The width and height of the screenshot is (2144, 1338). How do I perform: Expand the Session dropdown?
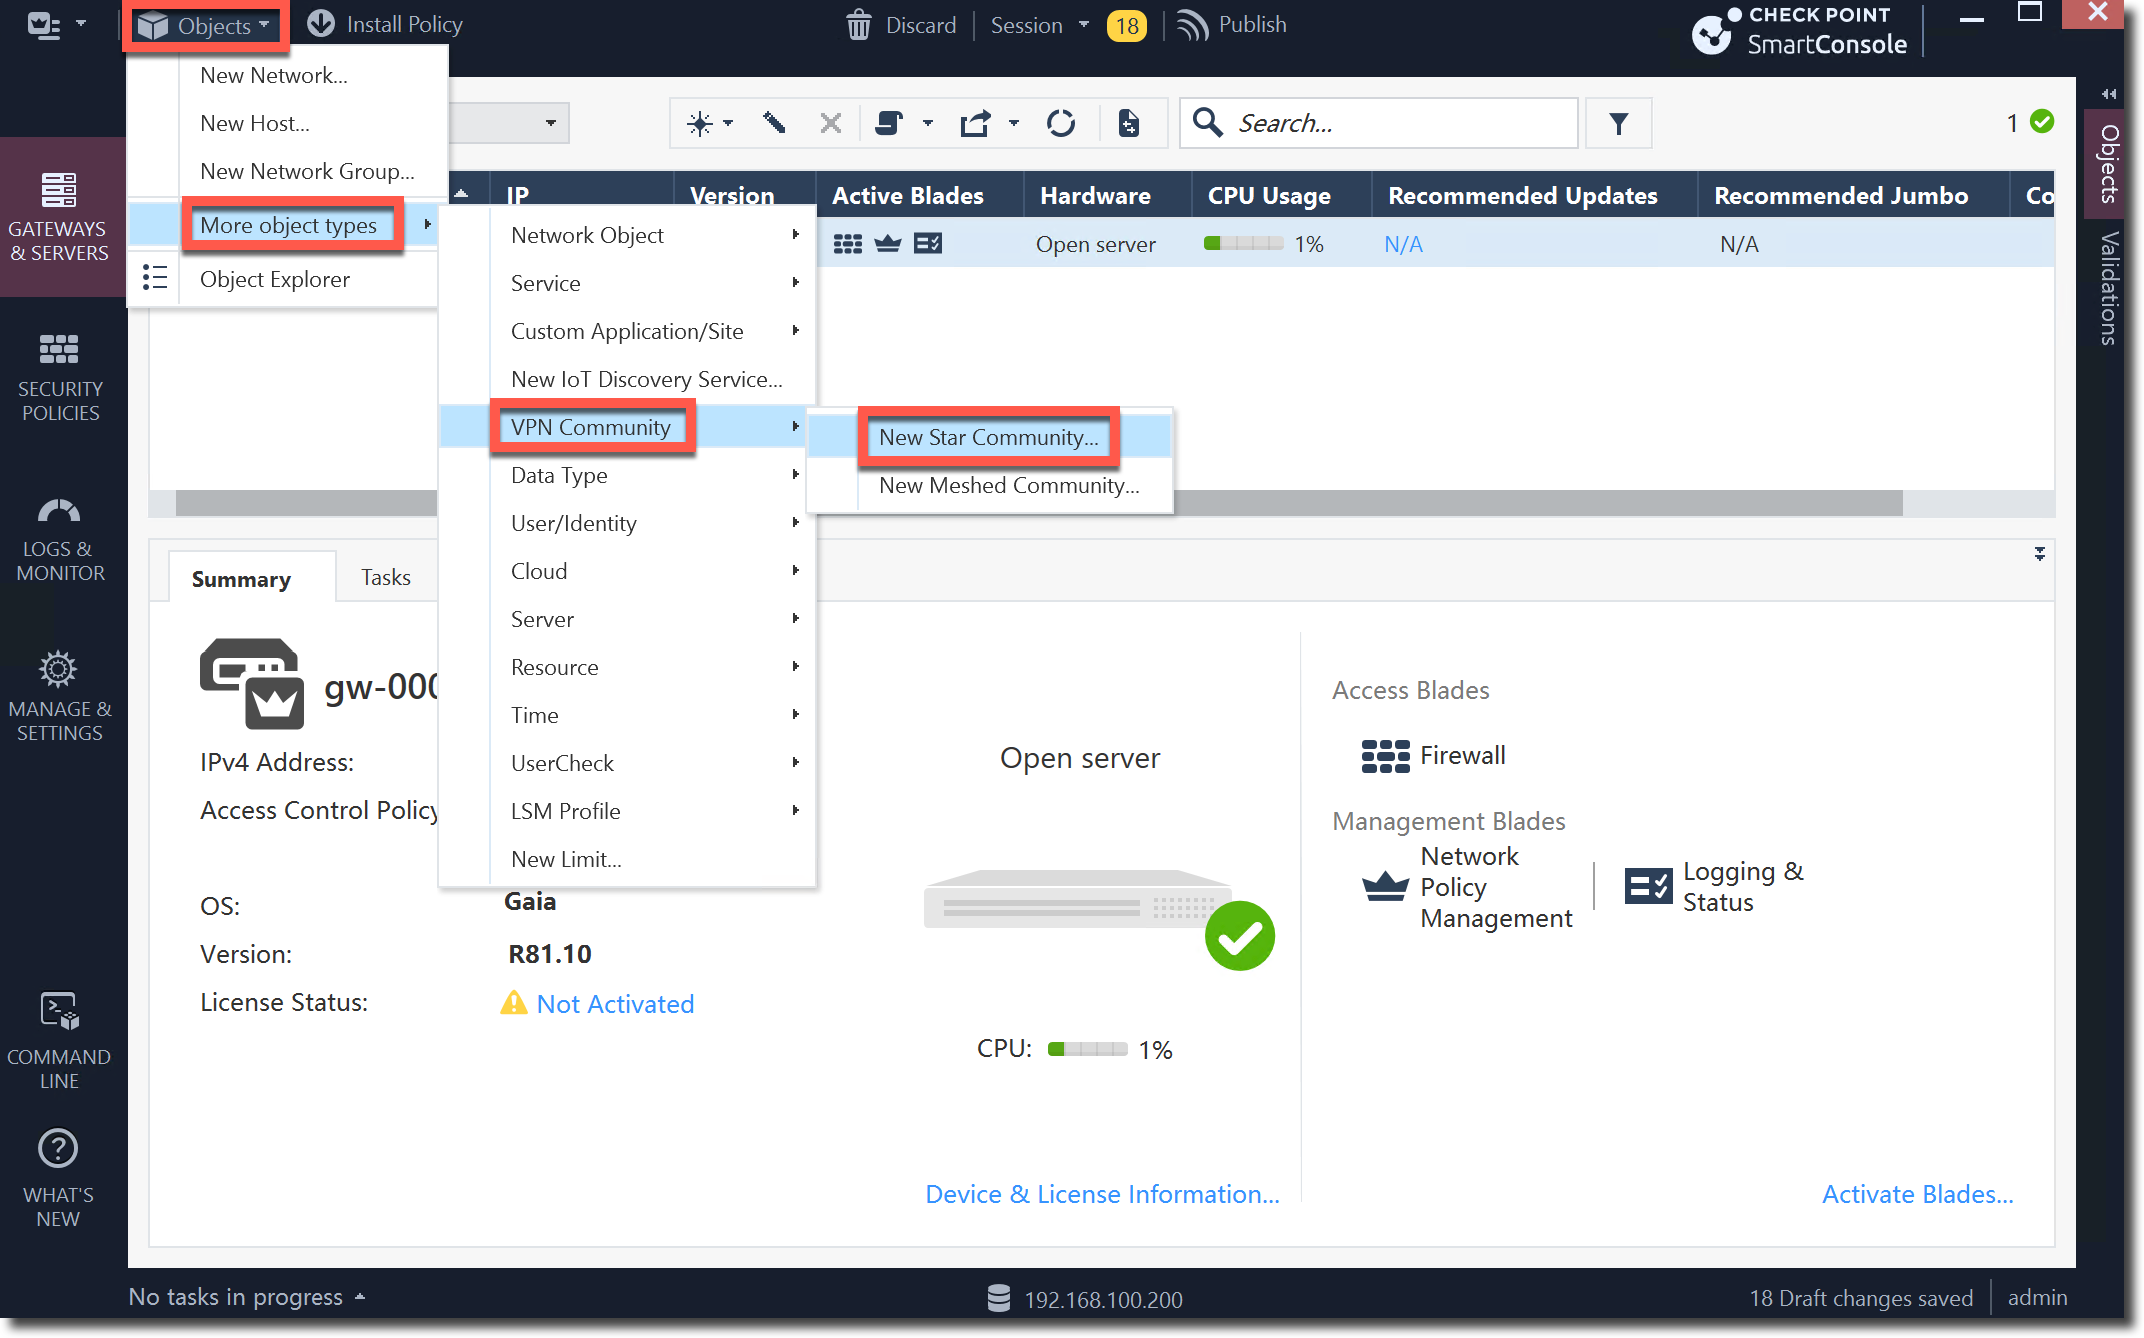coord(1040,25)
